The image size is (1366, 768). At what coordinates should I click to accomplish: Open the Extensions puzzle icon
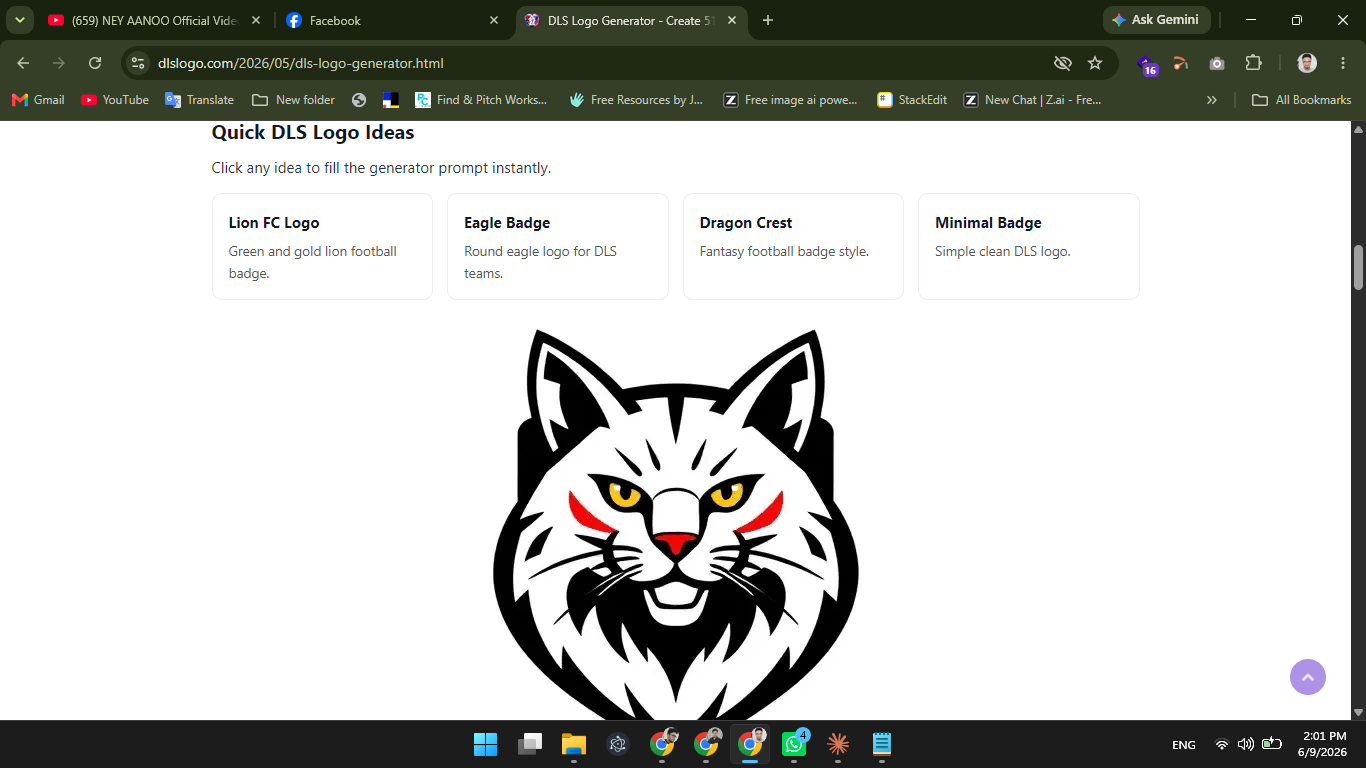click(1253, 63)
